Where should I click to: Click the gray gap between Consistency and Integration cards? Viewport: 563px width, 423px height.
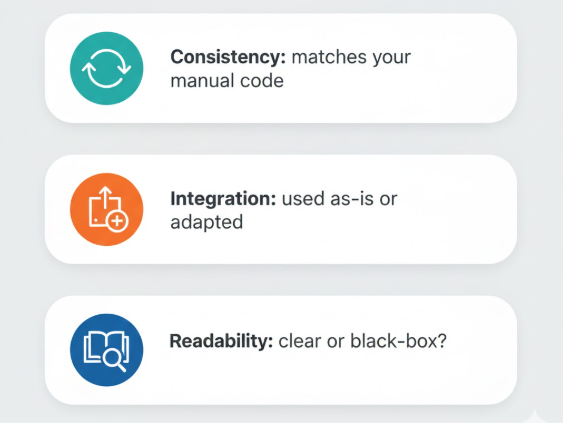tap(281, 139)
